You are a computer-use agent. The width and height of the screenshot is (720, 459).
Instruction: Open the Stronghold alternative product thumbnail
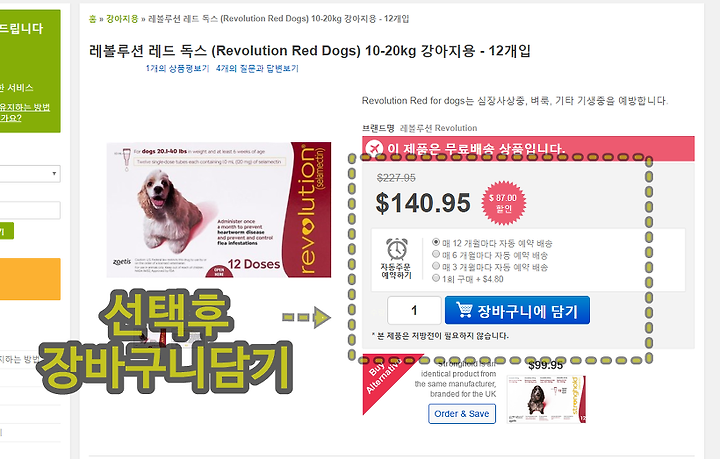tap(546, 399)
